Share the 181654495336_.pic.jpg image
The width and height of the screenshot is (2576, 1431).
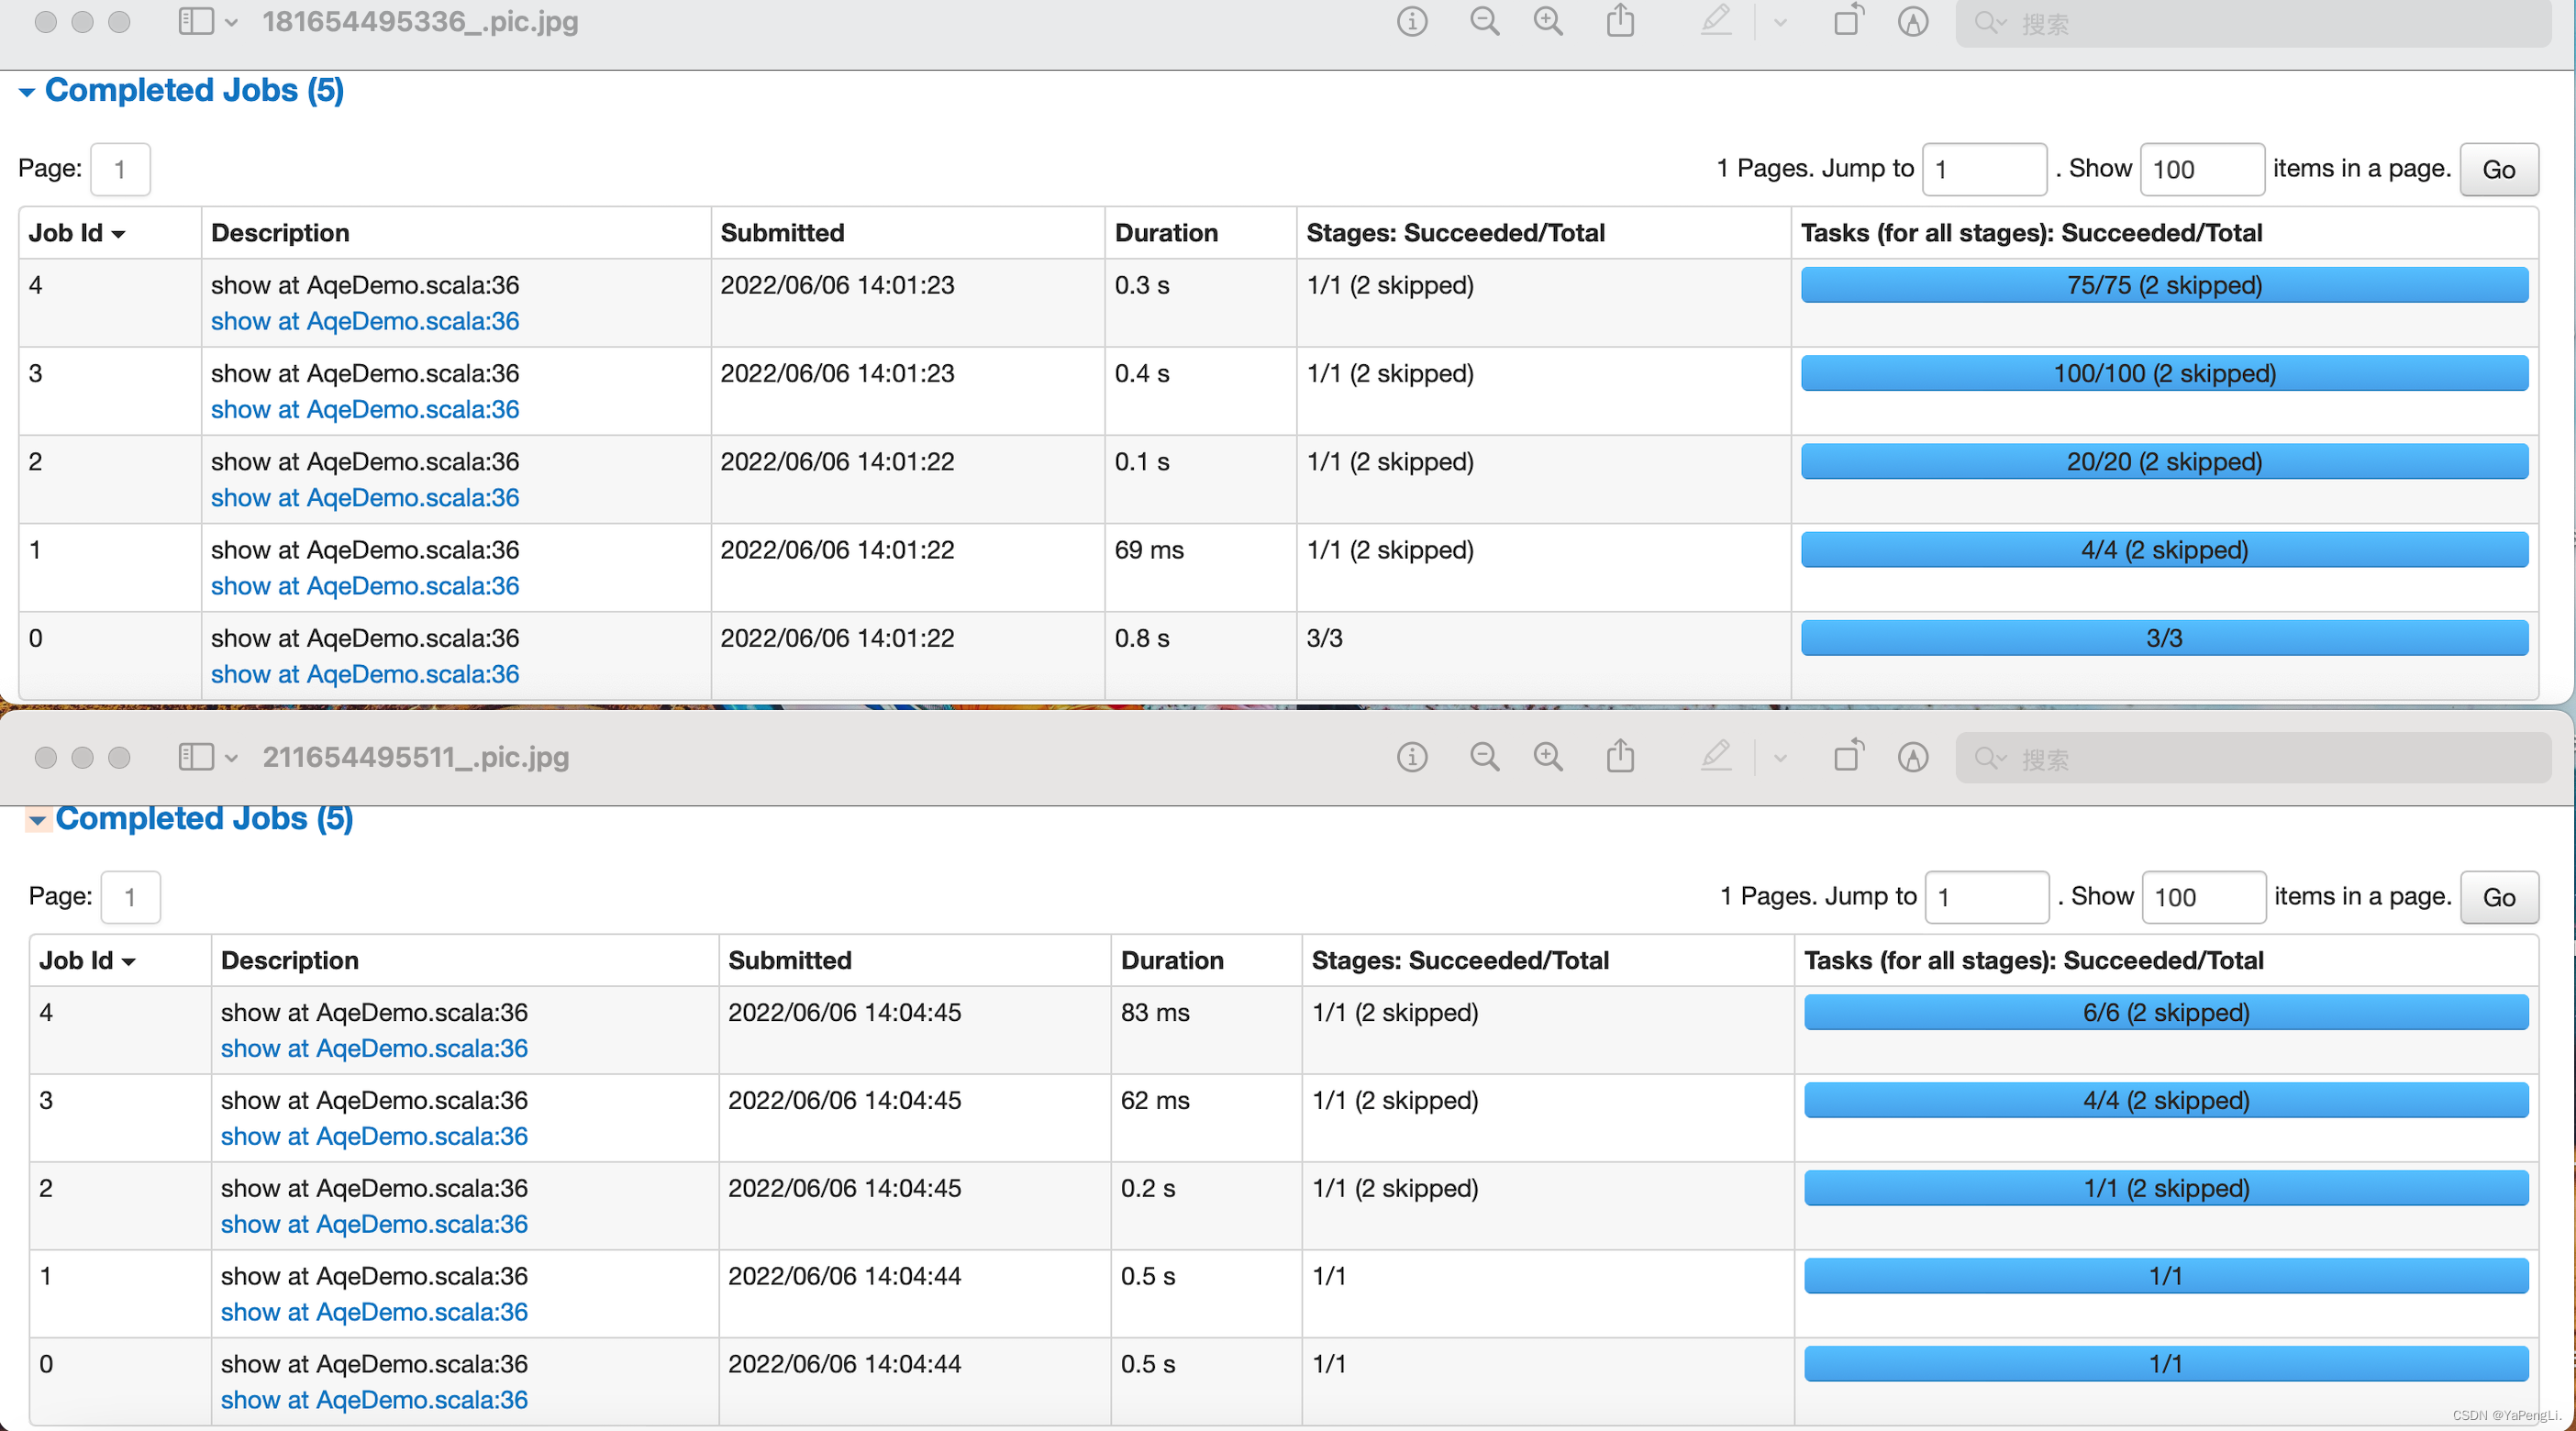click(1620, 21)
